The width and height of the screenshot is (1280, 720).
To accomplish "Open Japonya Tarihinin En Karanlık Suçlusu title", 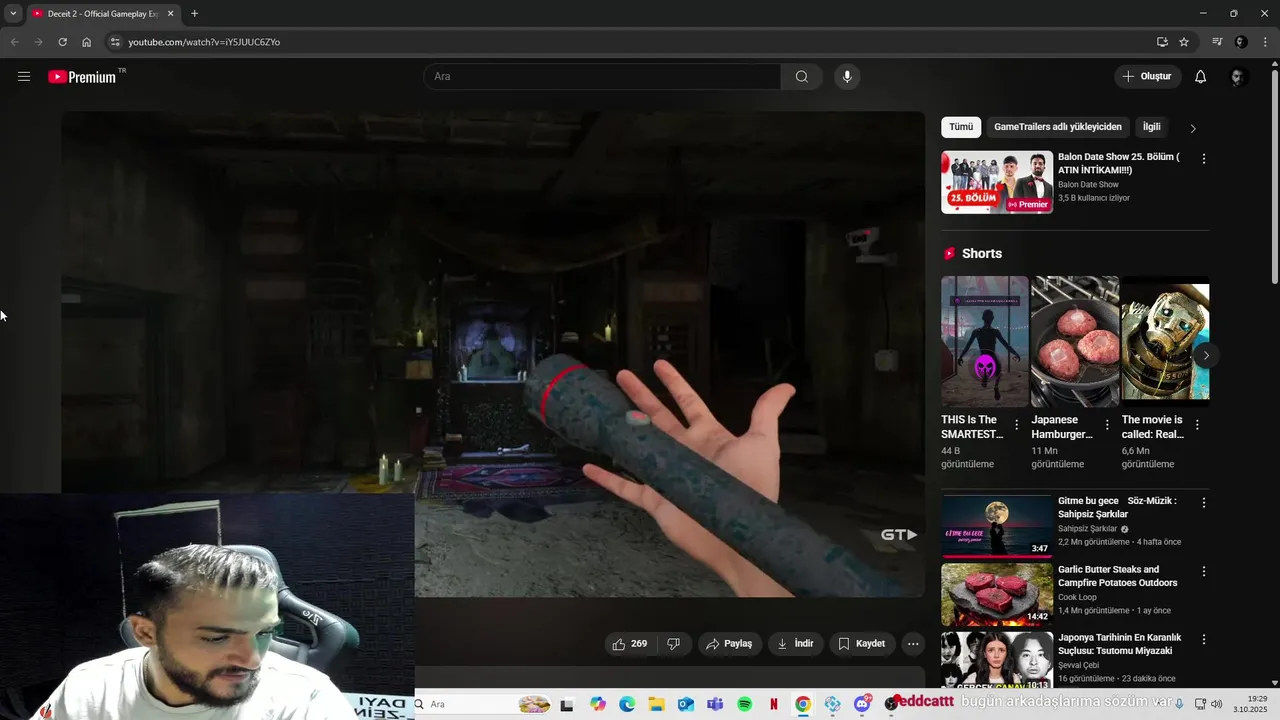I will coord(1120,644).
